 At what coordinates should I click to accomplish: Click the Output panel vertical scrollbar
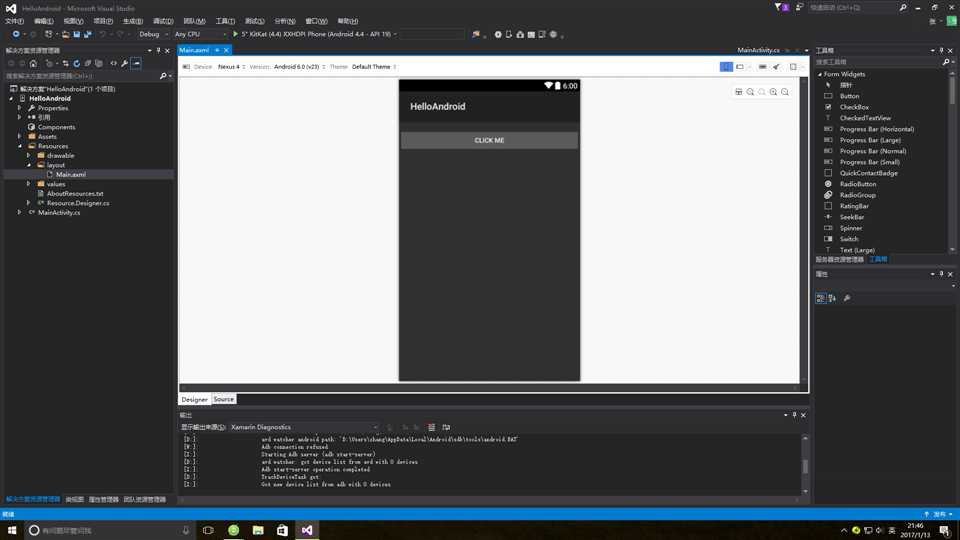point(805,465)
